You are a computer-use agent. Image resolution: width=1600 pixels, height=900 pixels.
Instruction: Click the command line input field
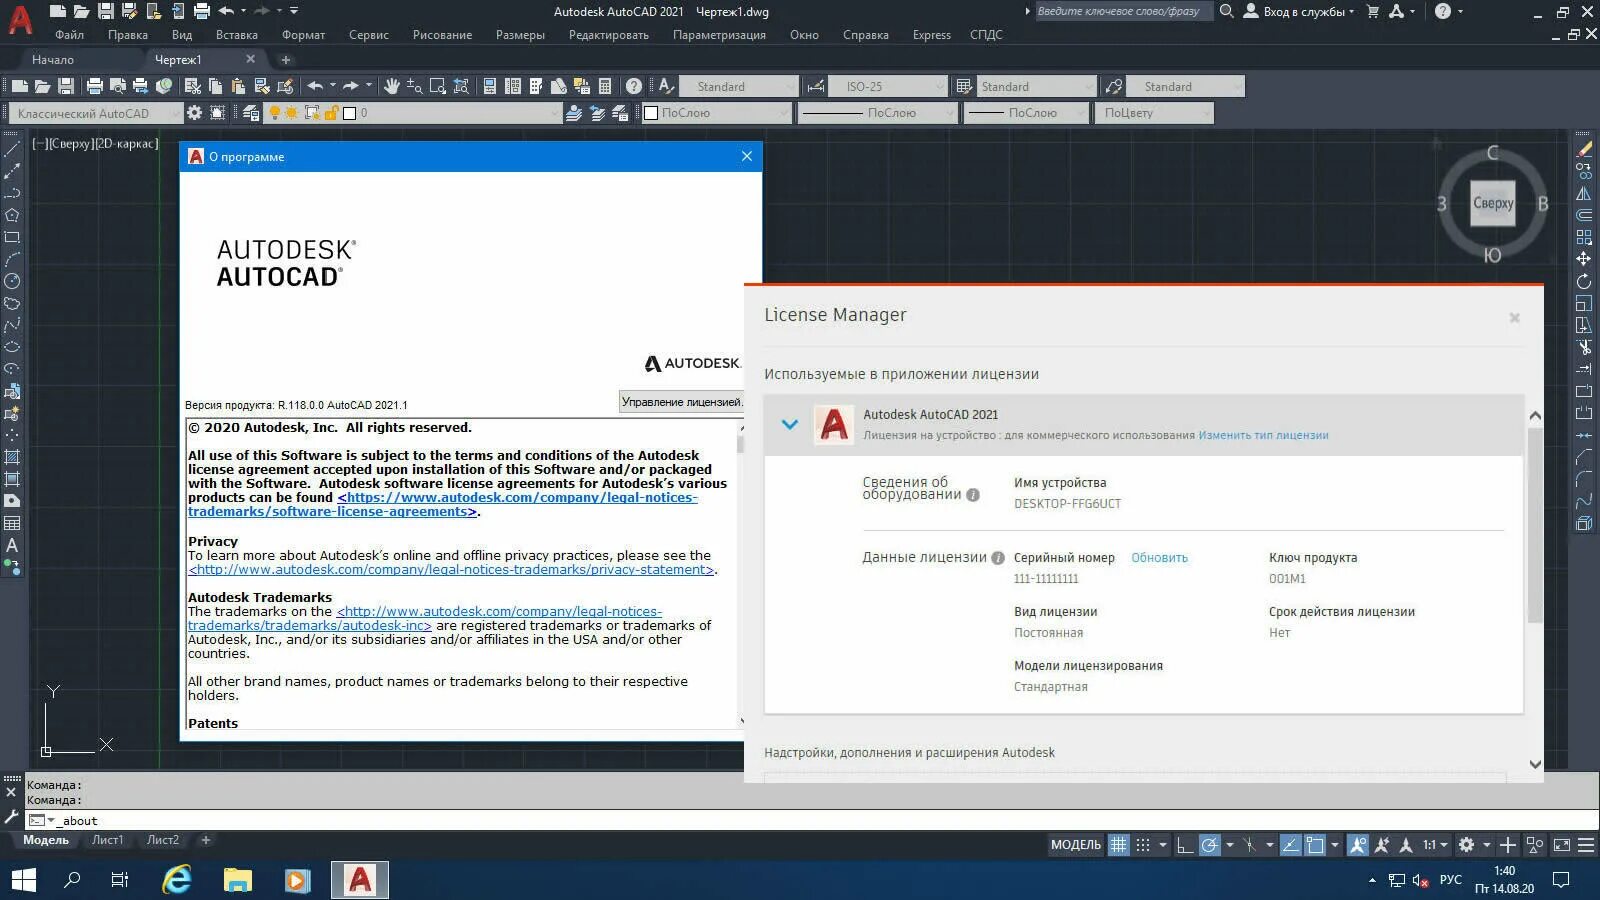810,821
